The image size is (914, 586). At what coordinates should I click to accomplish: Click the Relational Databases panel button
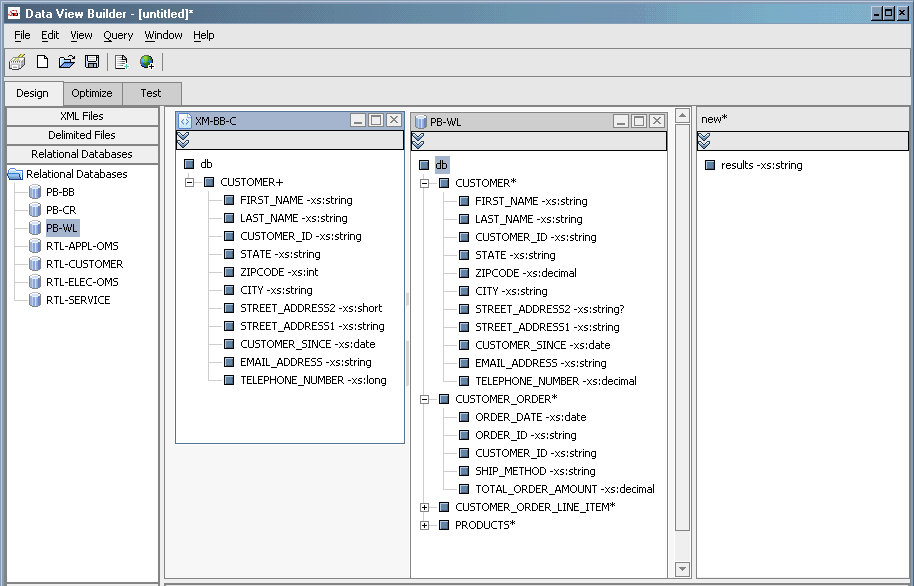pos(82,155)
